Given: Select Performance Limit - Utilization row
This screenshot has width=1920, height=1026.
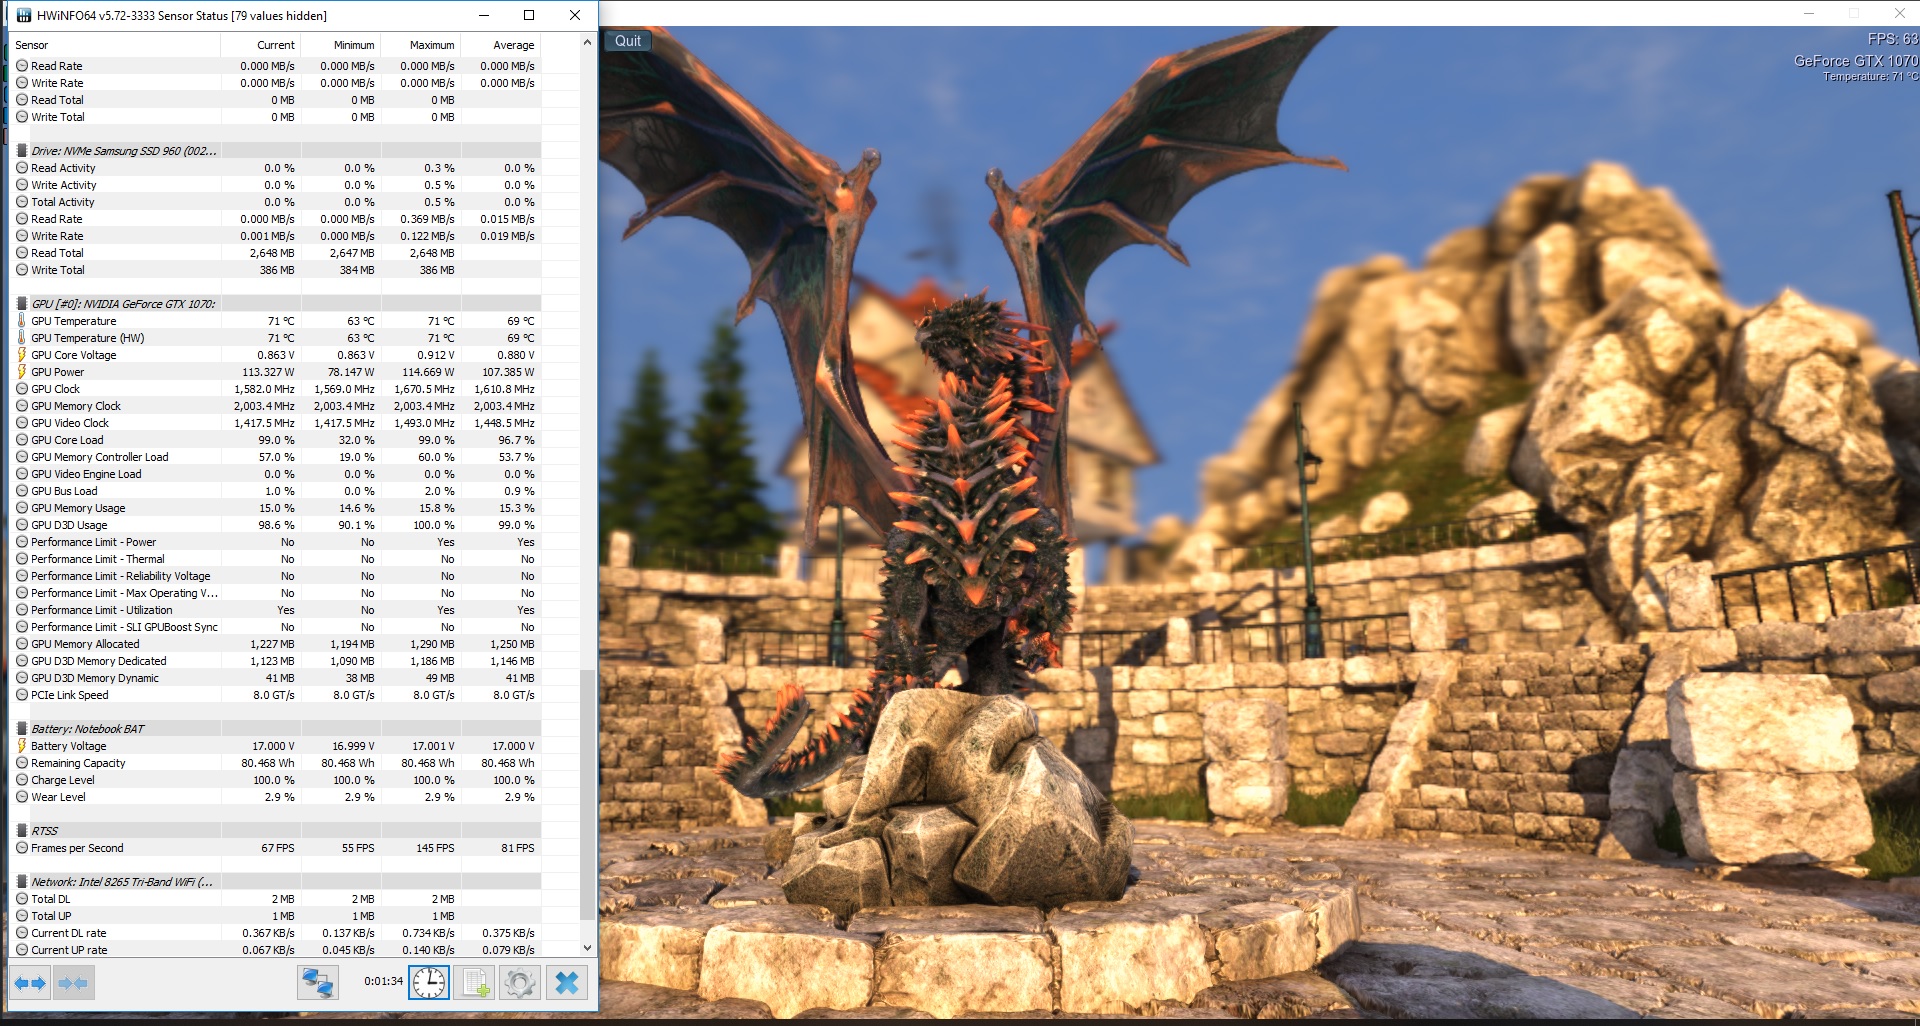Looking at the screenshot, I should click(276, 610).
